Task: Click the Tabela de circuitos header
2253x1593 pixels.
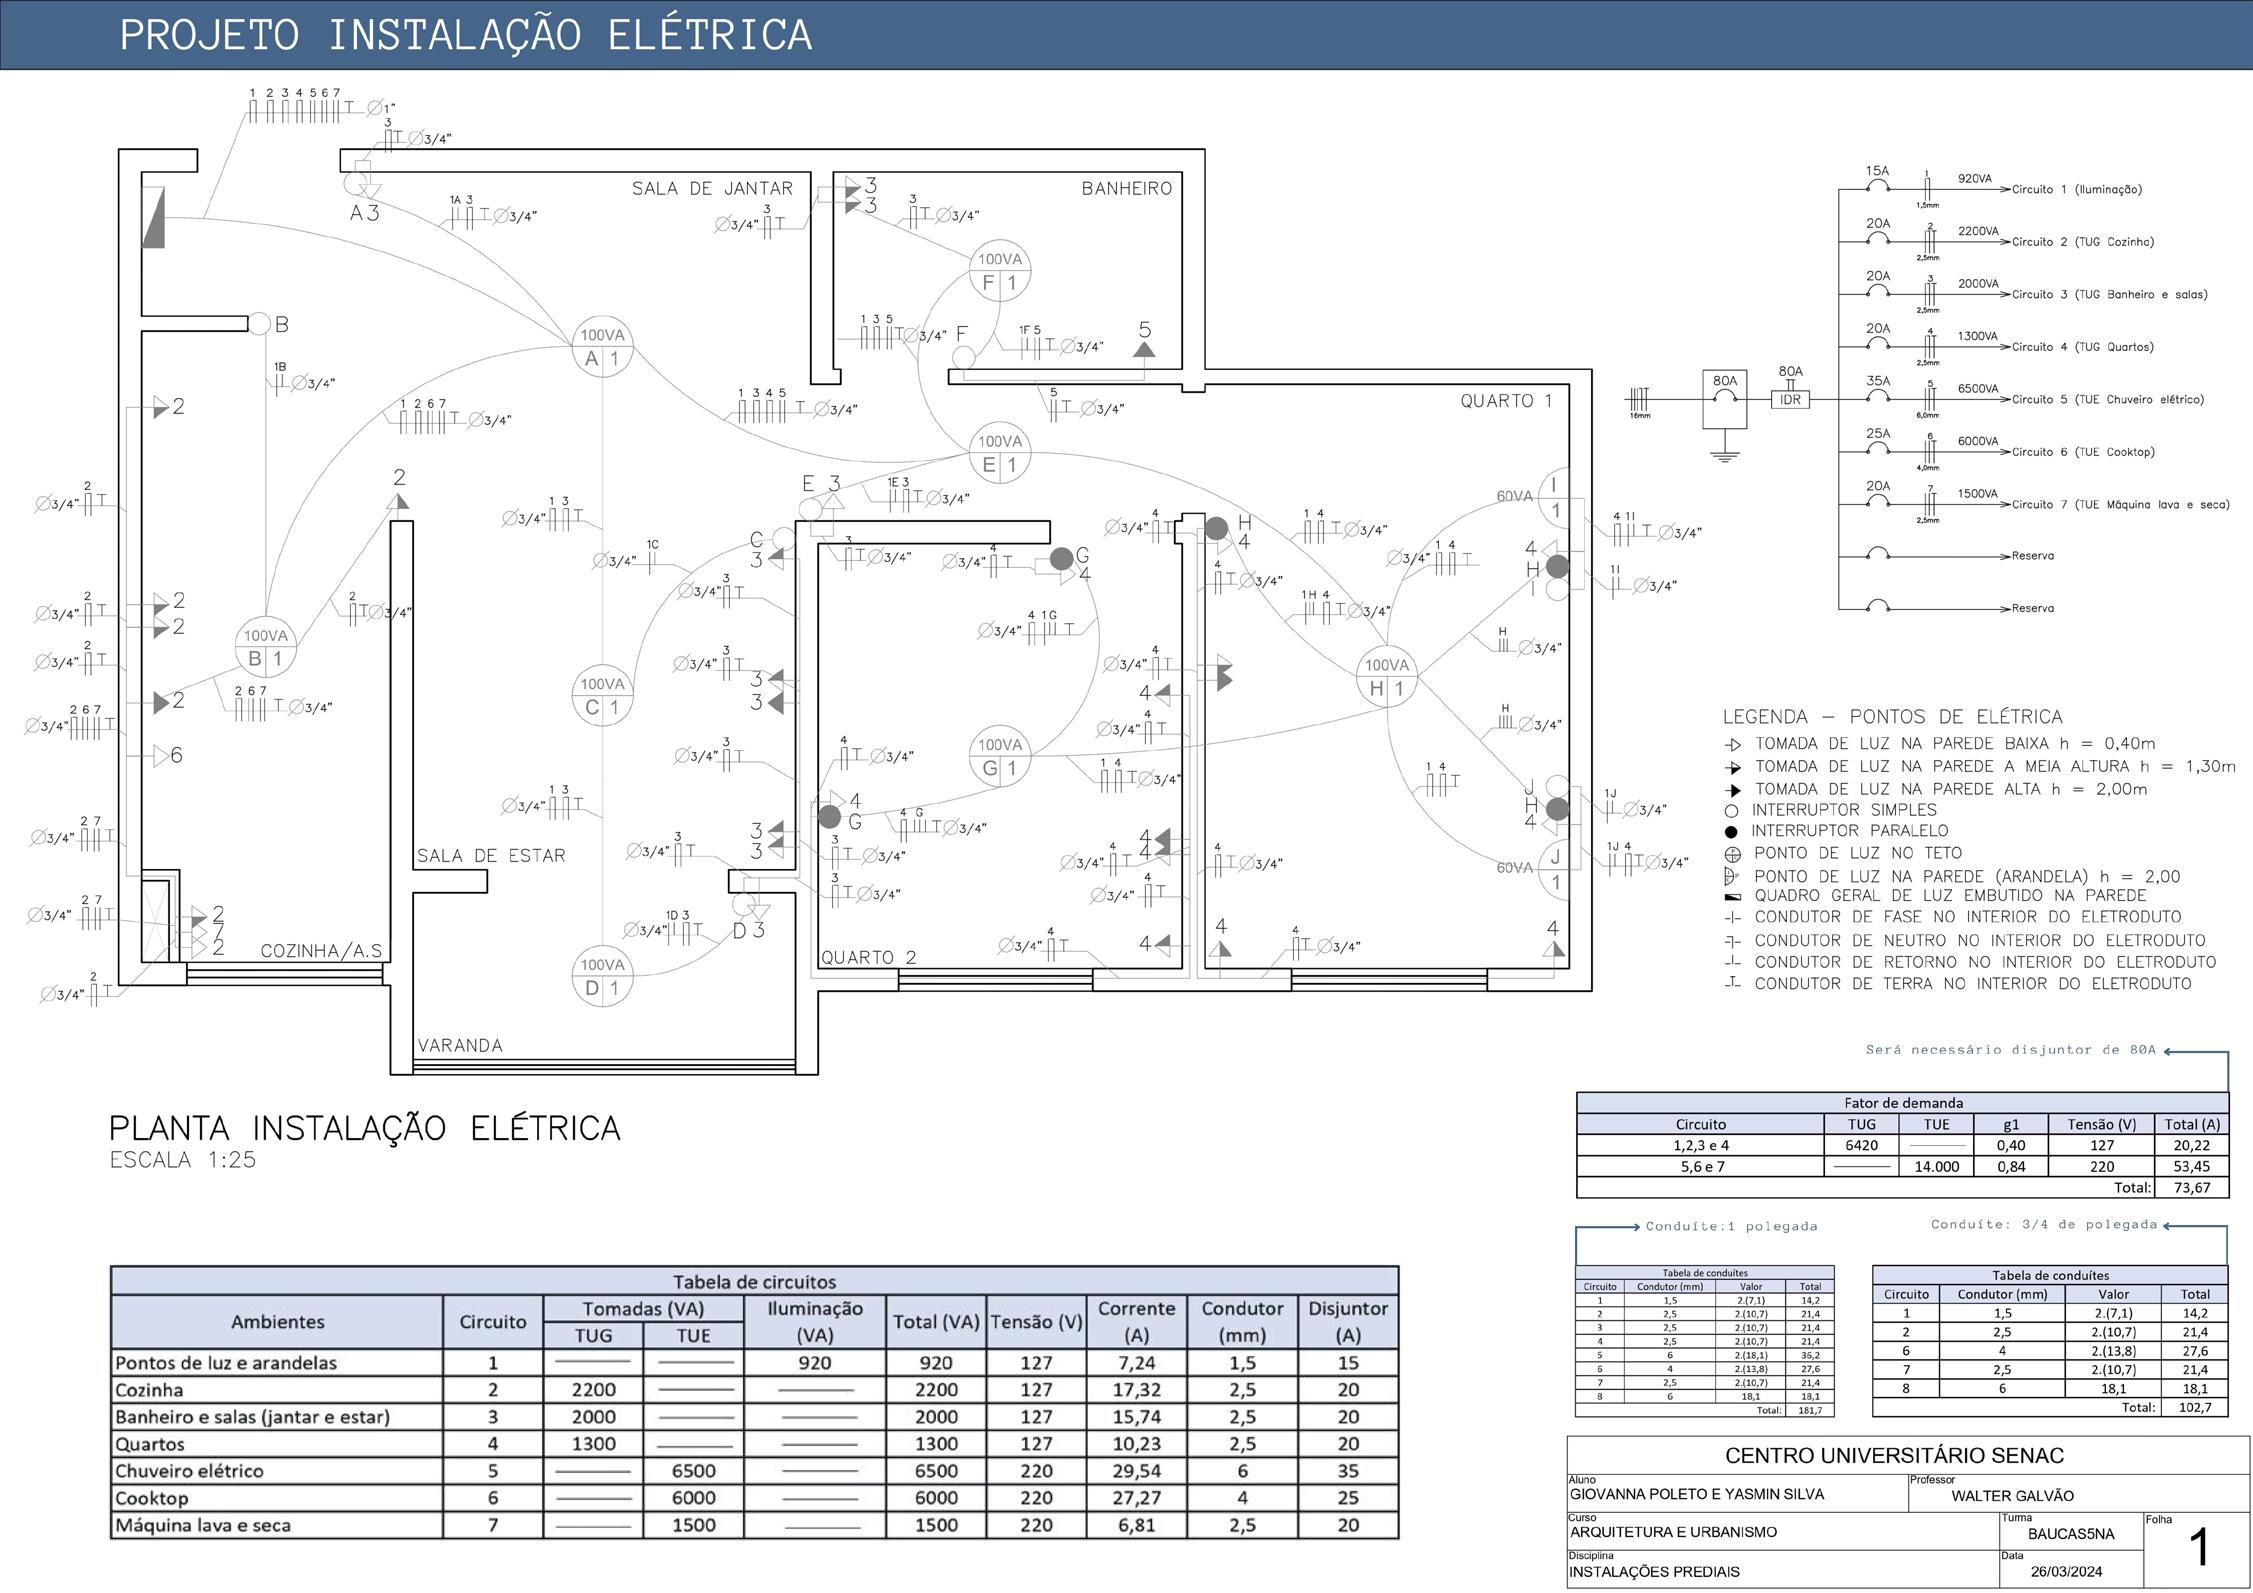Action: tap(753, 1281)
